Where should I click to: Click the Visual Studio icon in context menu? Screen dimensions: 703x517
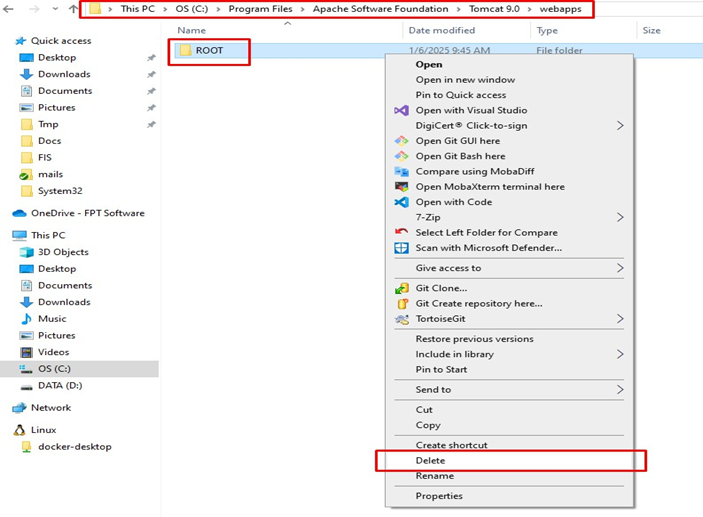[x=401, y=110]
